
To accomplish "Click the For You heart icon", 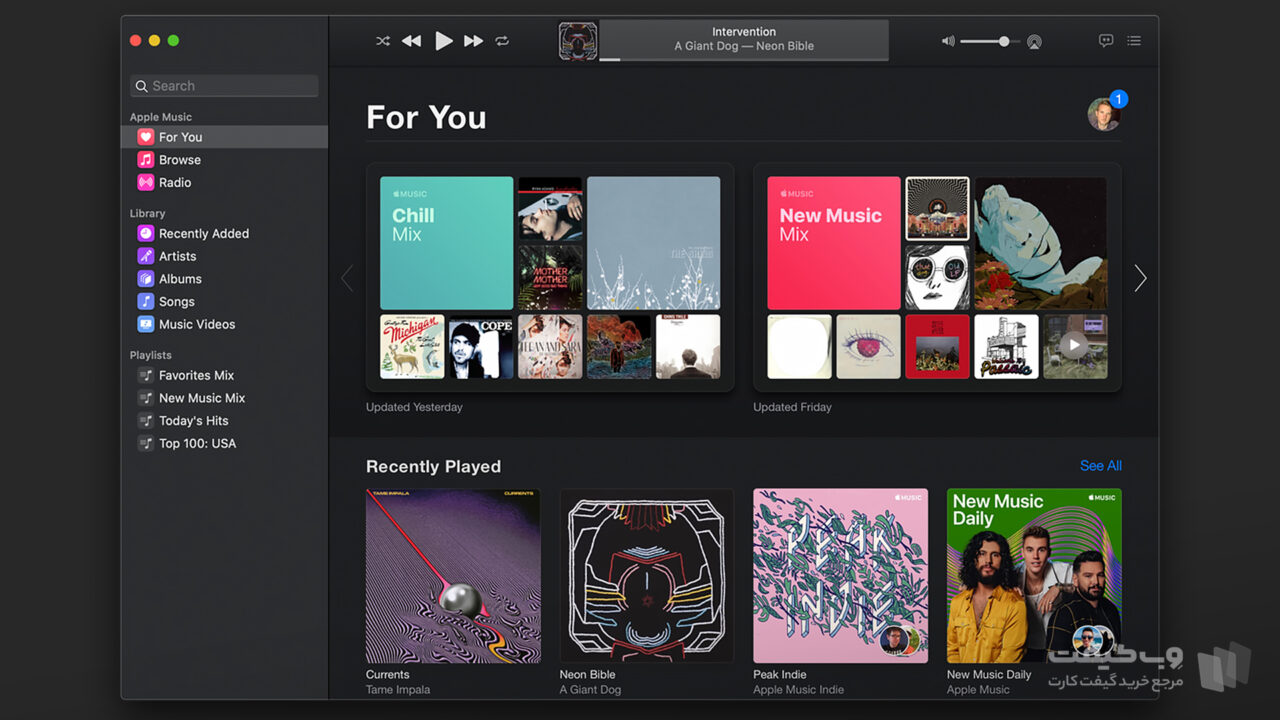I will click(145, 137).
